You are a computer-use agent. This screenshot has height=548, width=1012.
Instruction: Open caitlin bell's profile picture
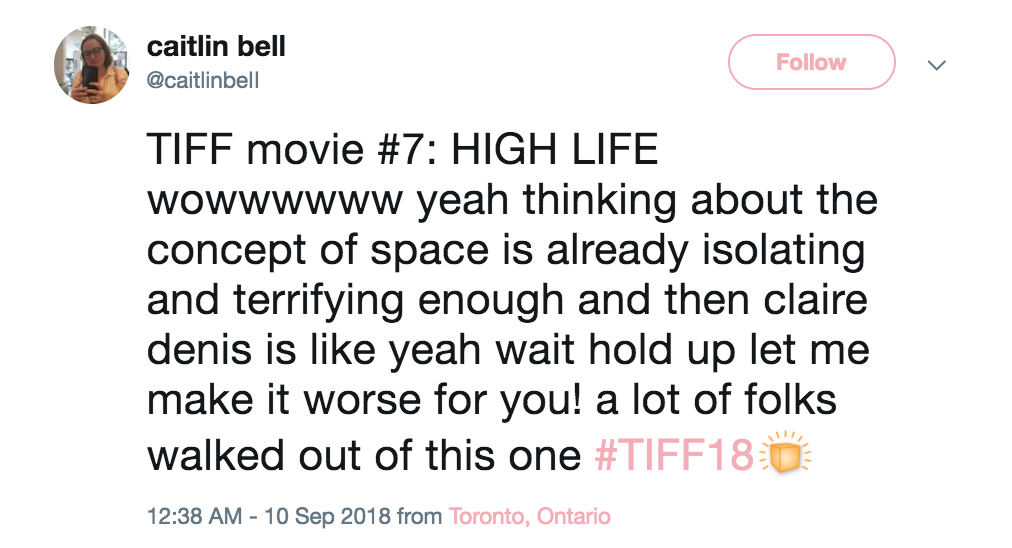coord(91,64)
